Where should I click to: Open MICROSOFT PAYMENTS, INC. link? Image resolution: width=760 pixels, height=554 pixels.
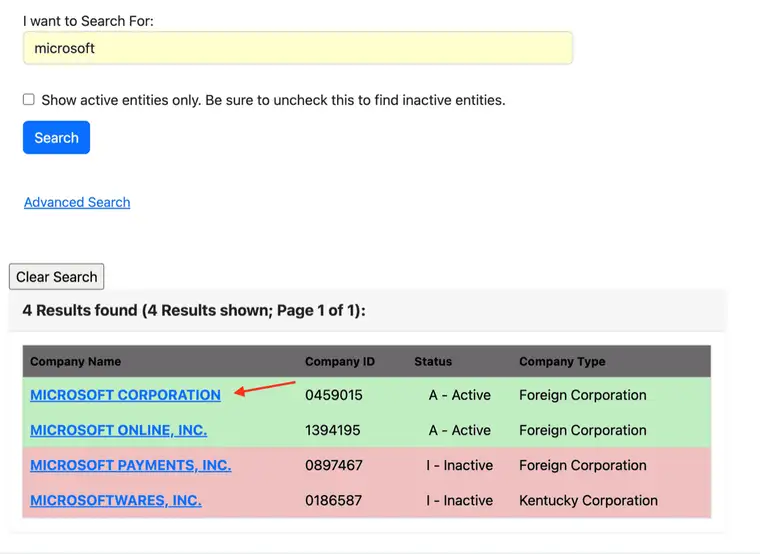point(130,465)
